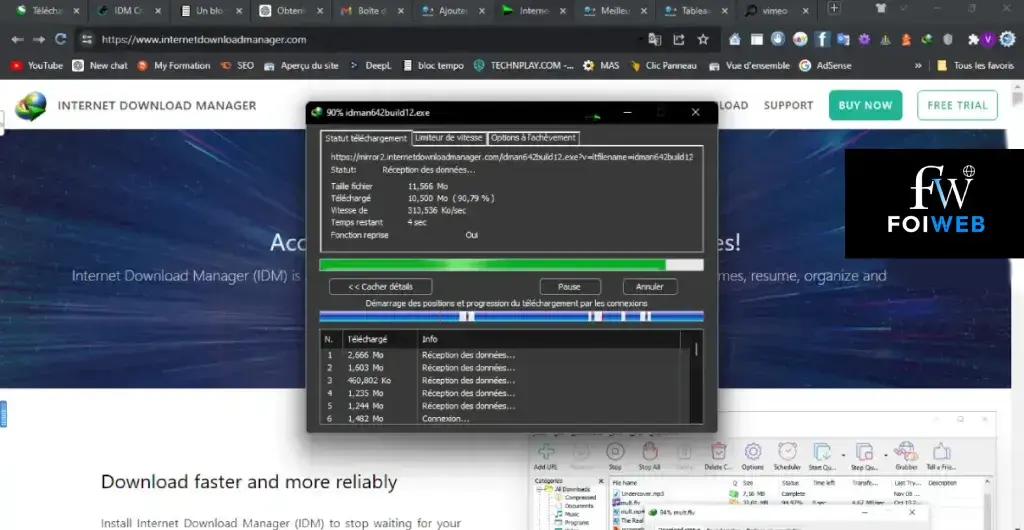Screen dimensions: 1024x530
Task: Close the Boîte d tab
Action: (x=401, y=11)
